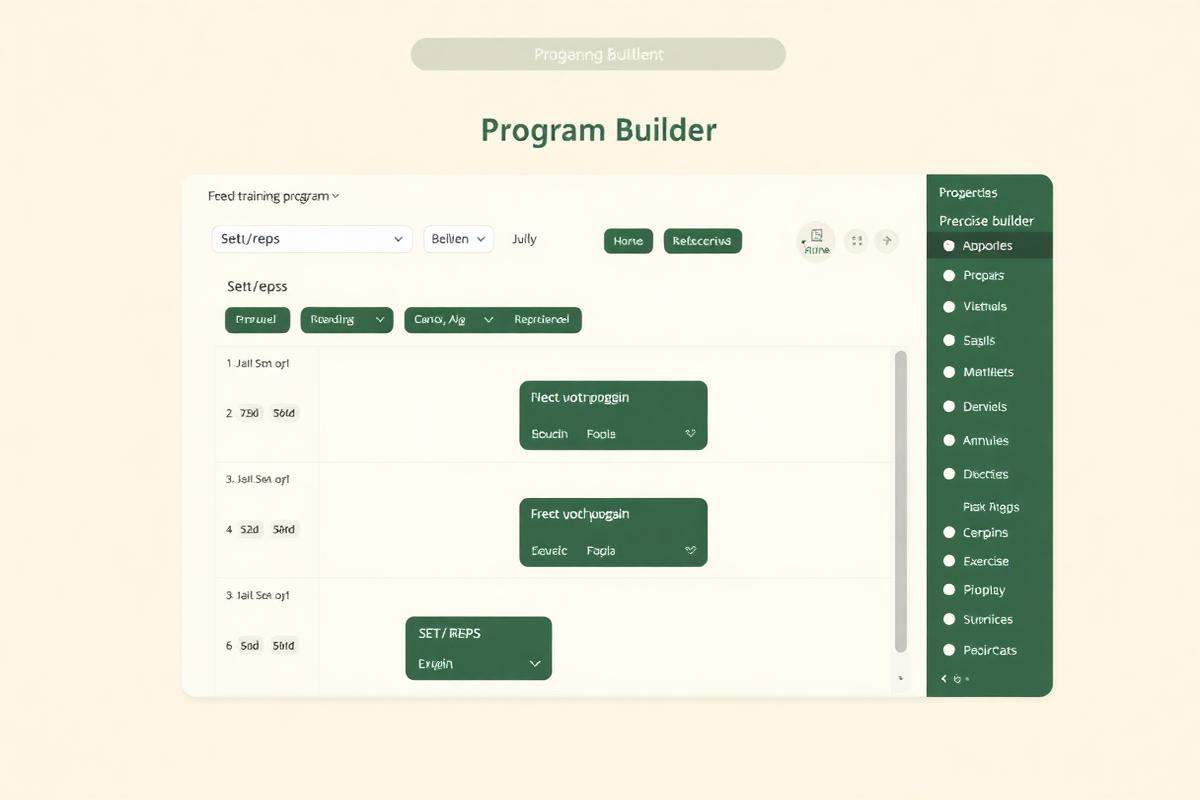Click the back chevron at sidebar bottom
Viewport: 1200px width, 800px height.
pos(943,679)
